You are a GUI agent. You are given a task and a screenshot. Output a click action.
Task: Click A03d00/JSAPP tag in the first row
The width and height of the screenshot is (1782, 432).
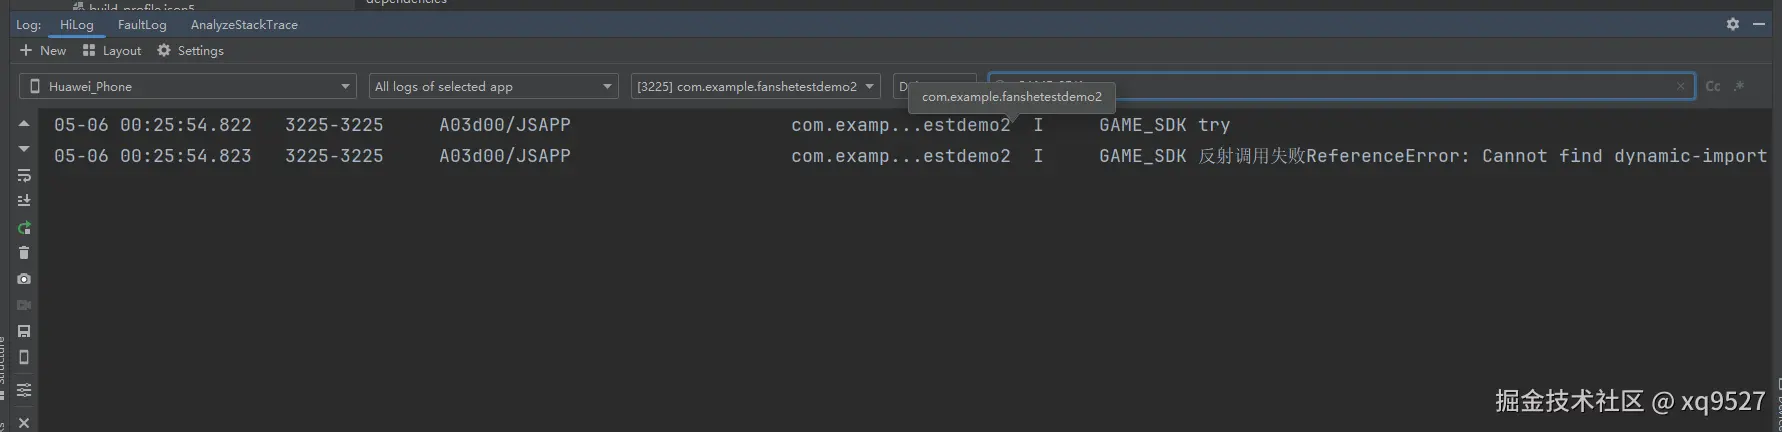click(x=505, y=125)
